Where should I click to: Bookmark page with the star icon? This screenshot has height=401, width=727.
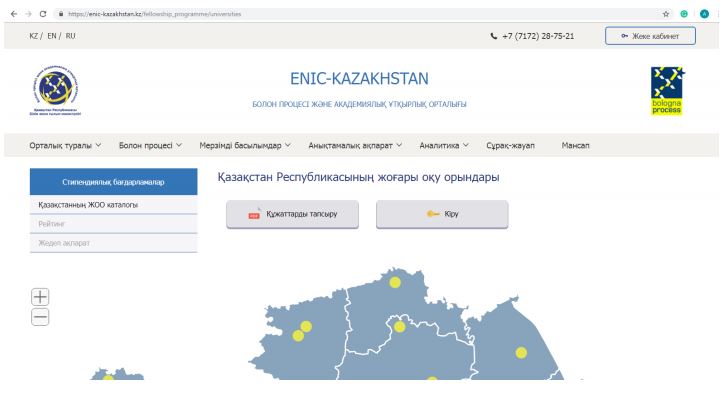click(666, 14)
